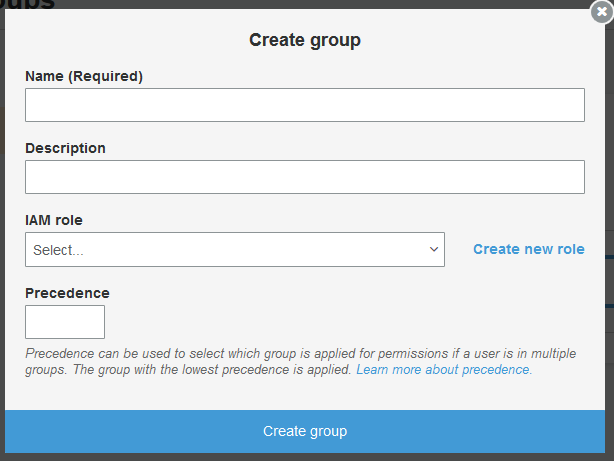
Task: Close the Create group dialog
Action: click(x=600, y=12)
